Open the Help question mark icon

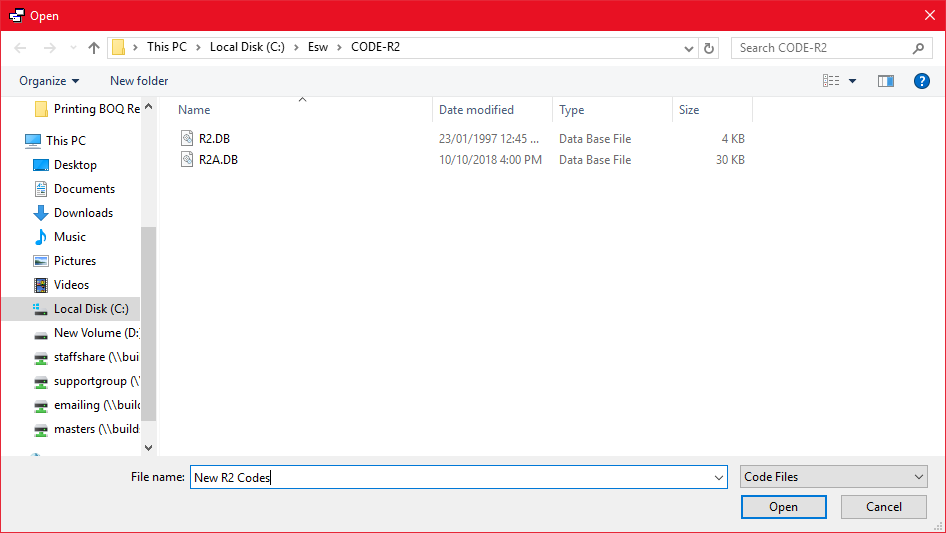(x=921, y=81)
